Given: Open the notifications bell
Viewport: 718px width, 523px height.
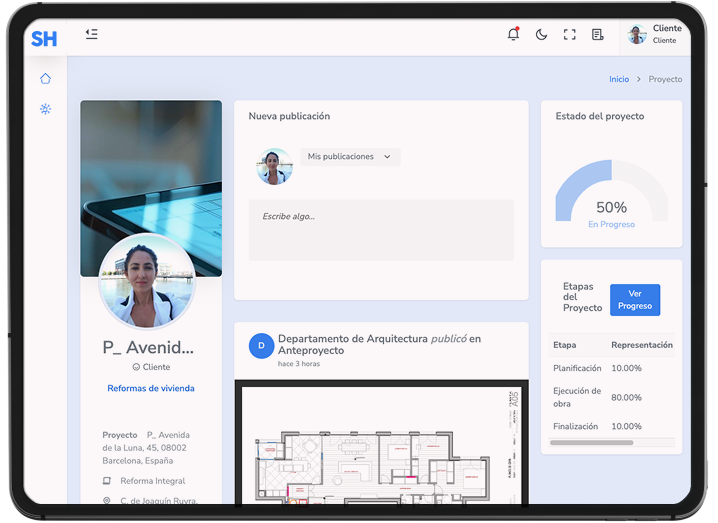Looking at the screenshot, I should tap(513, 34).
